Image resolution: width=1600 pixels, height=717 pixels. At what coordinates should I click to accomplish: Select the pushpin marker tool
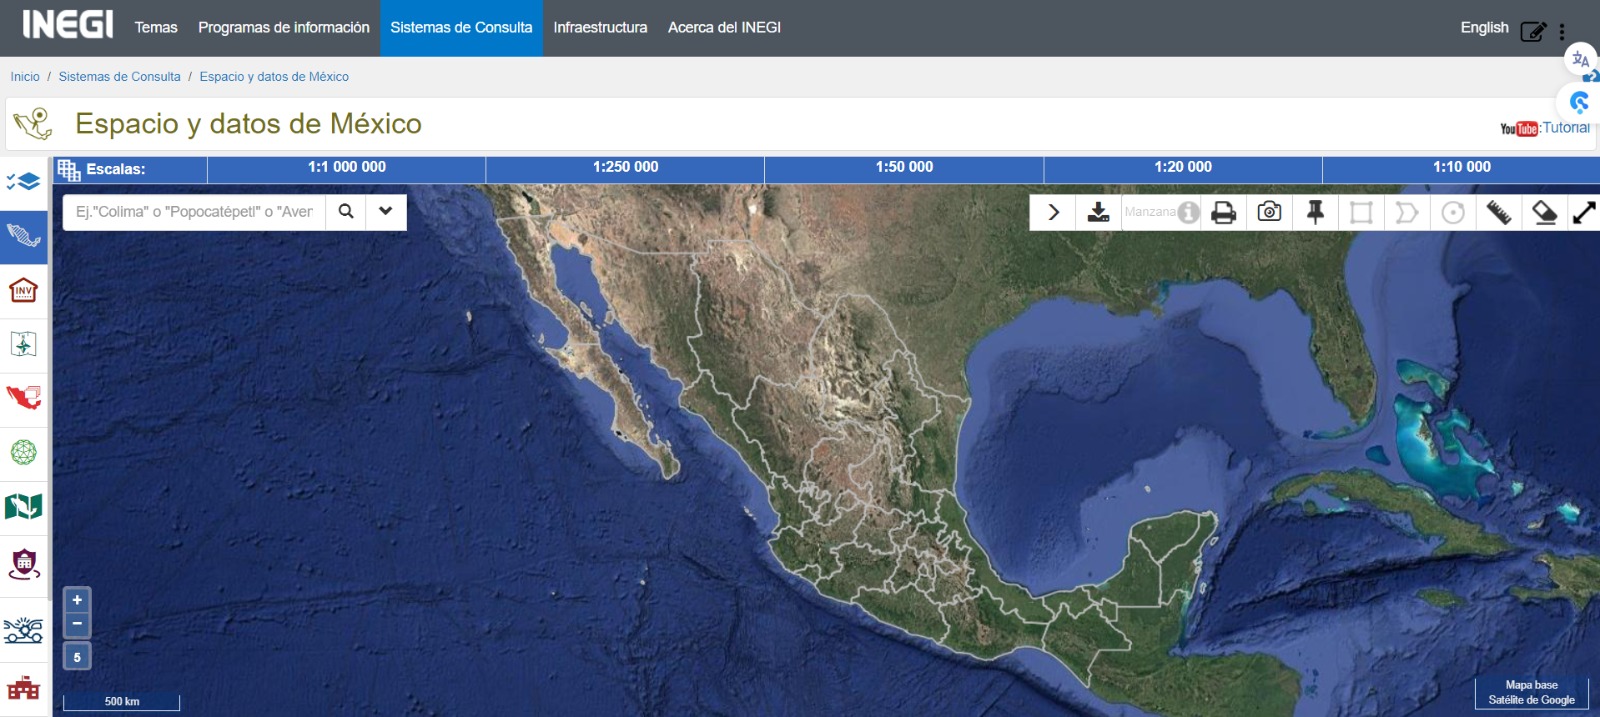1315,212
